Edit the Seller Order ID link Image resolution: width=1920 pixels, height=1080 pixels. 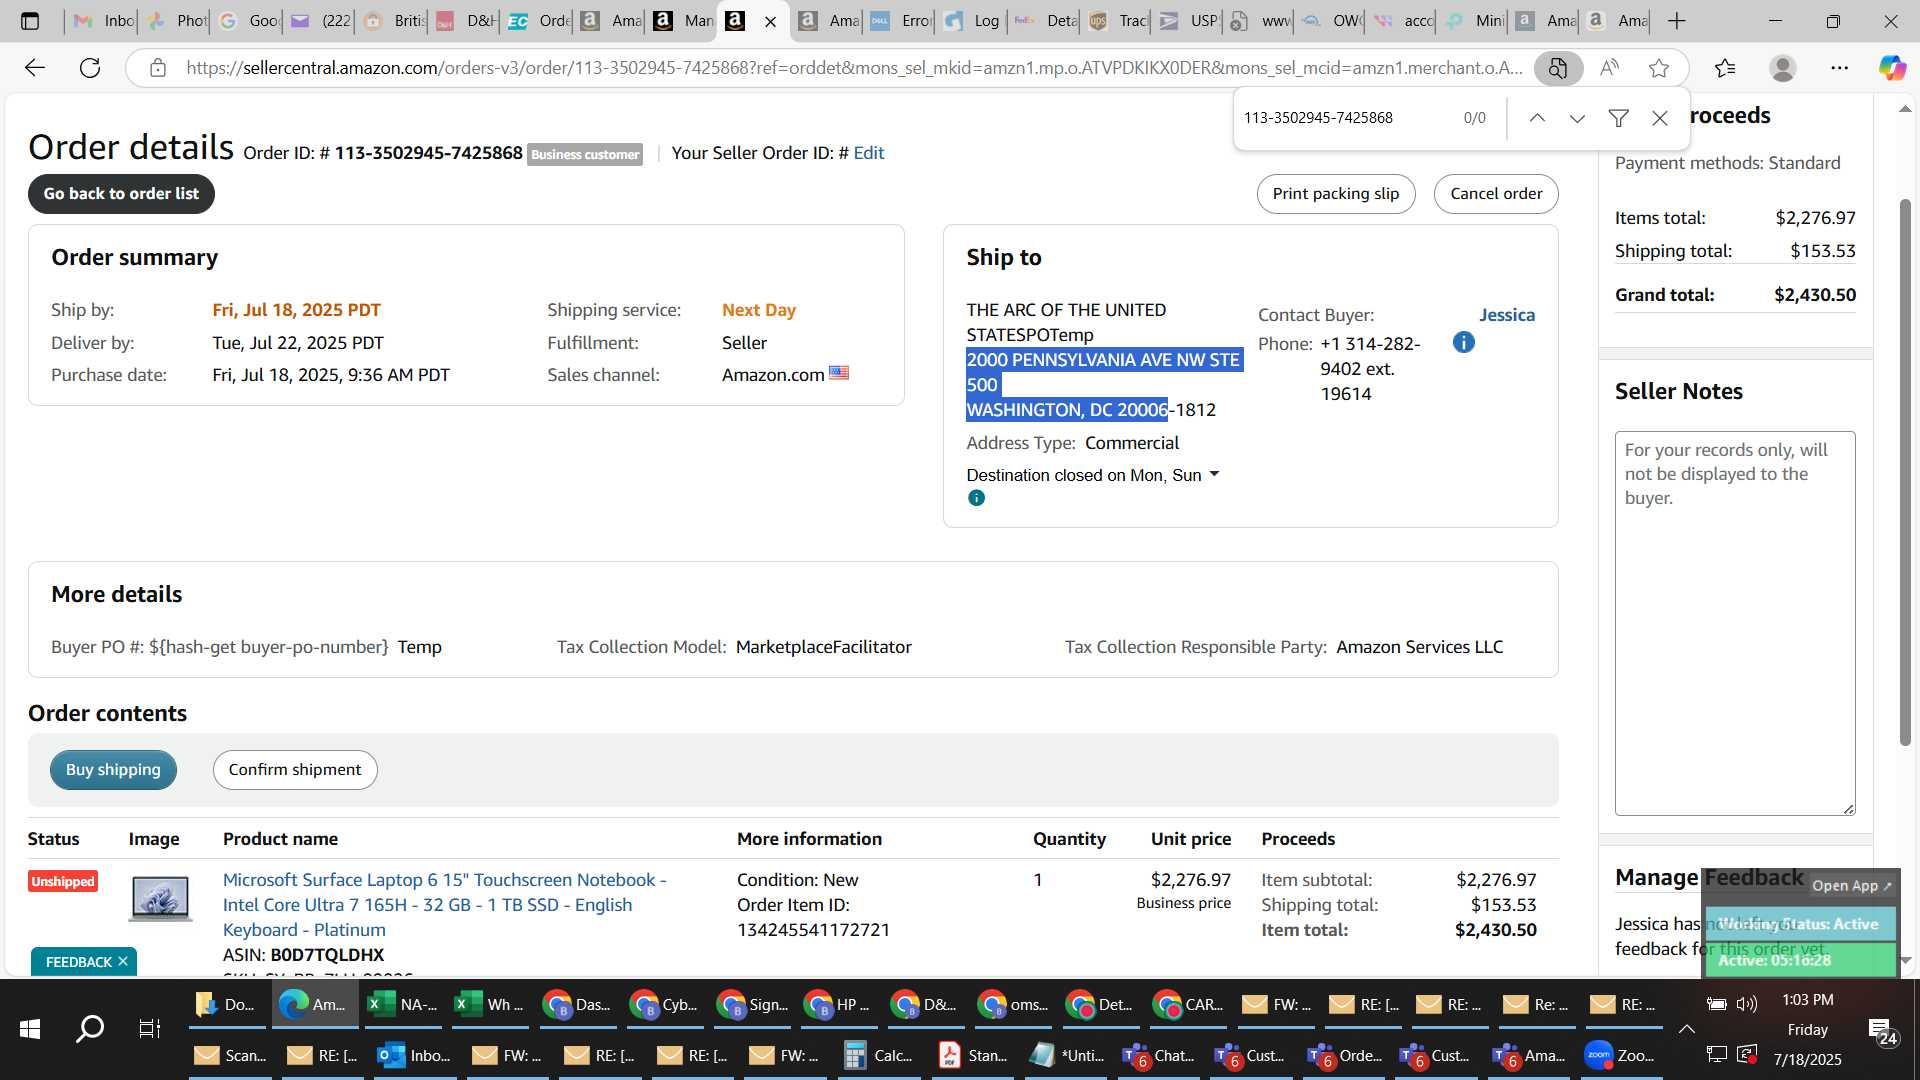tap(868, 153)
